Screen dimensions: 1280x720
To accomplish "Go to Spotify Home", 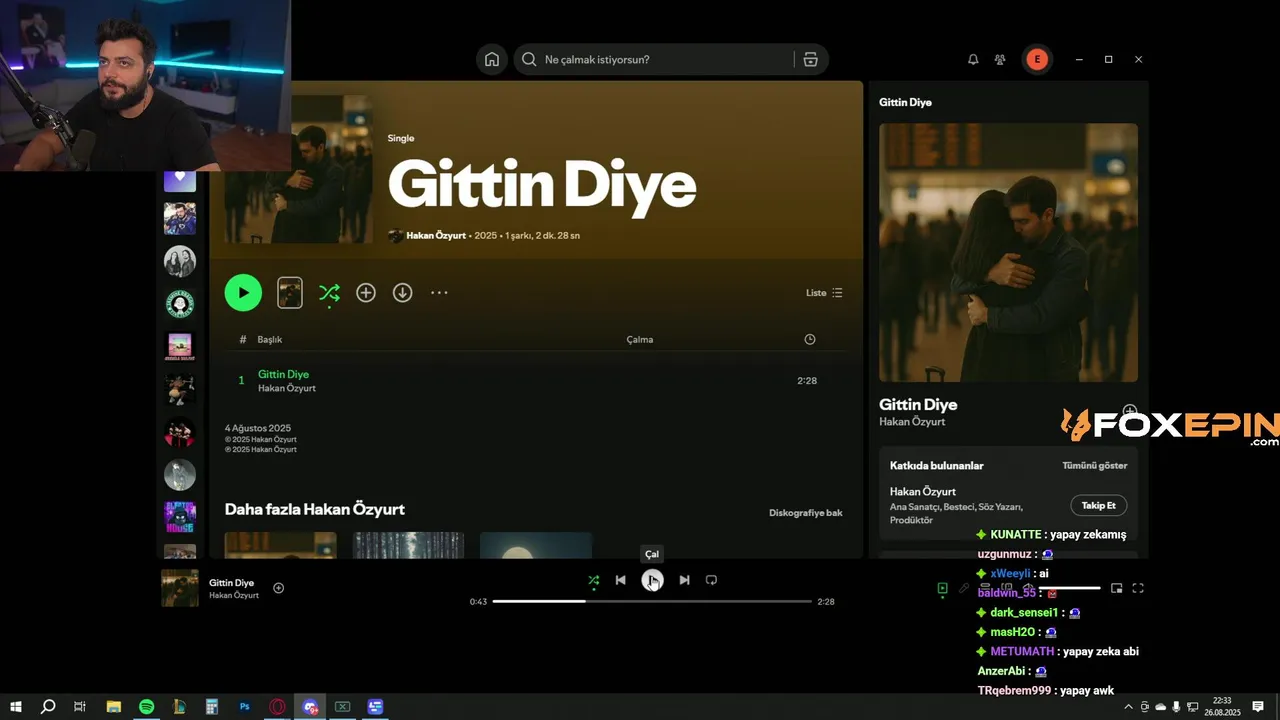I will [491, 59].
